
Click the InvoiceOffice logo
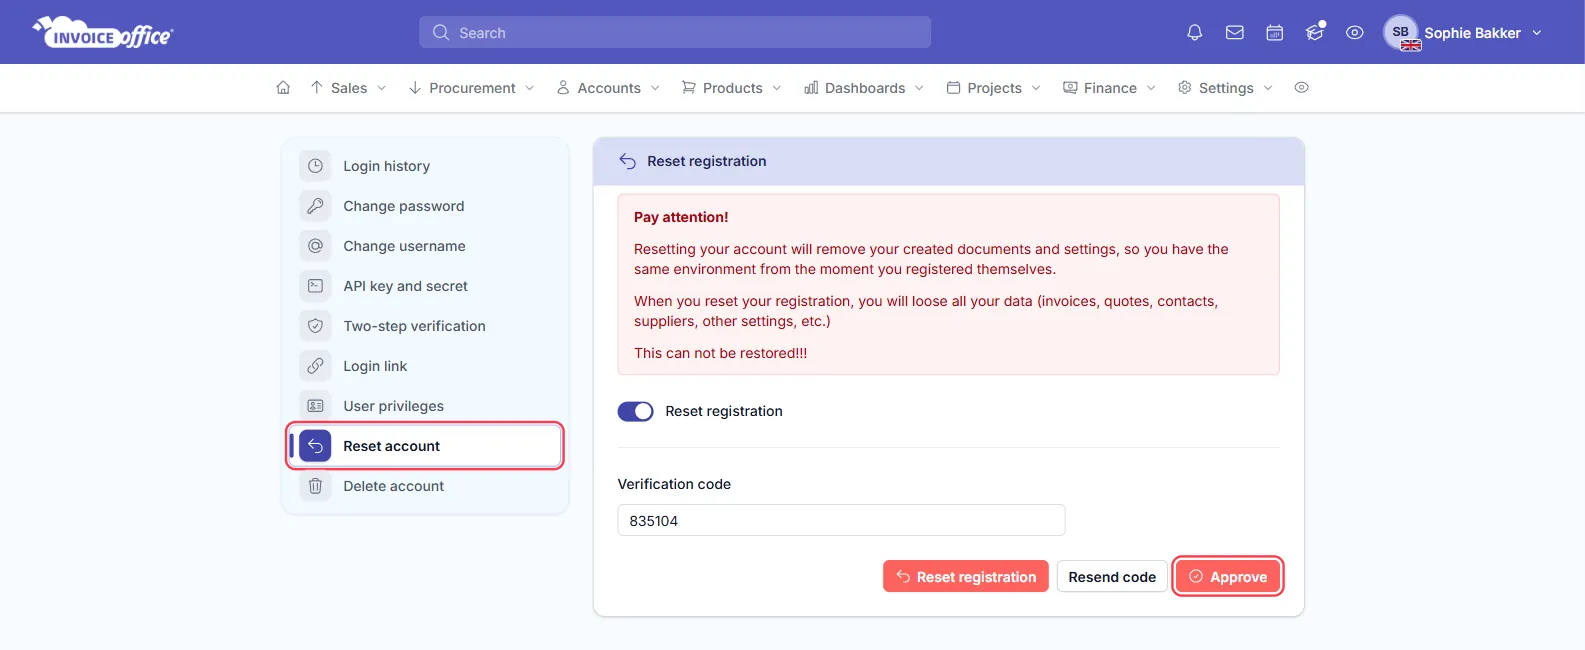(x=103, y=33)
